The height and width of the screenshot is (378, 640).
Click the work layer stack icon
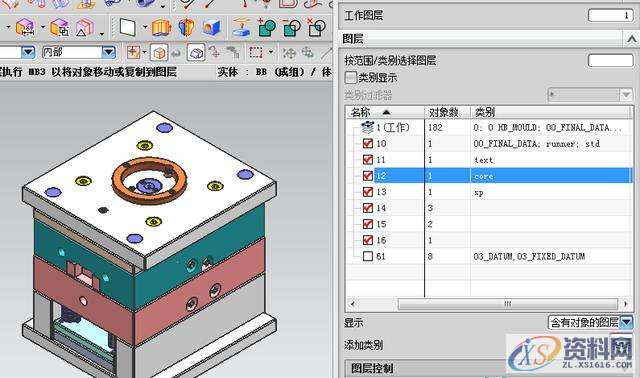[x=367, y=127]
